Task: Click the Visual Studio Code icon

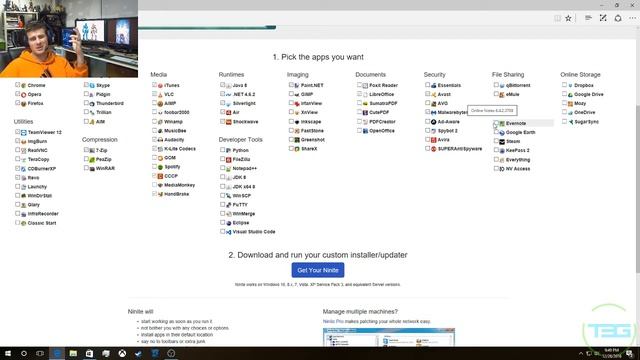Action: click(229, 232)
